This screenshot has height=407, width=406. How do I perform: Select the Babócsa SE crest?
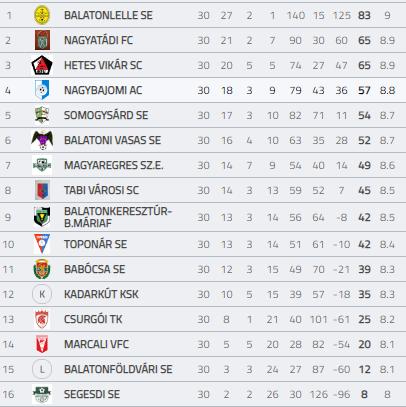[x=42, y=269]
